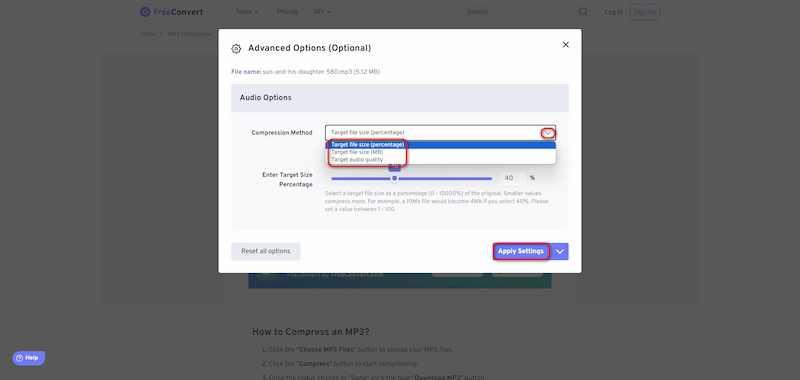Open the Pricing page
This screenshot has width=800, height=380.
[287, 12]
